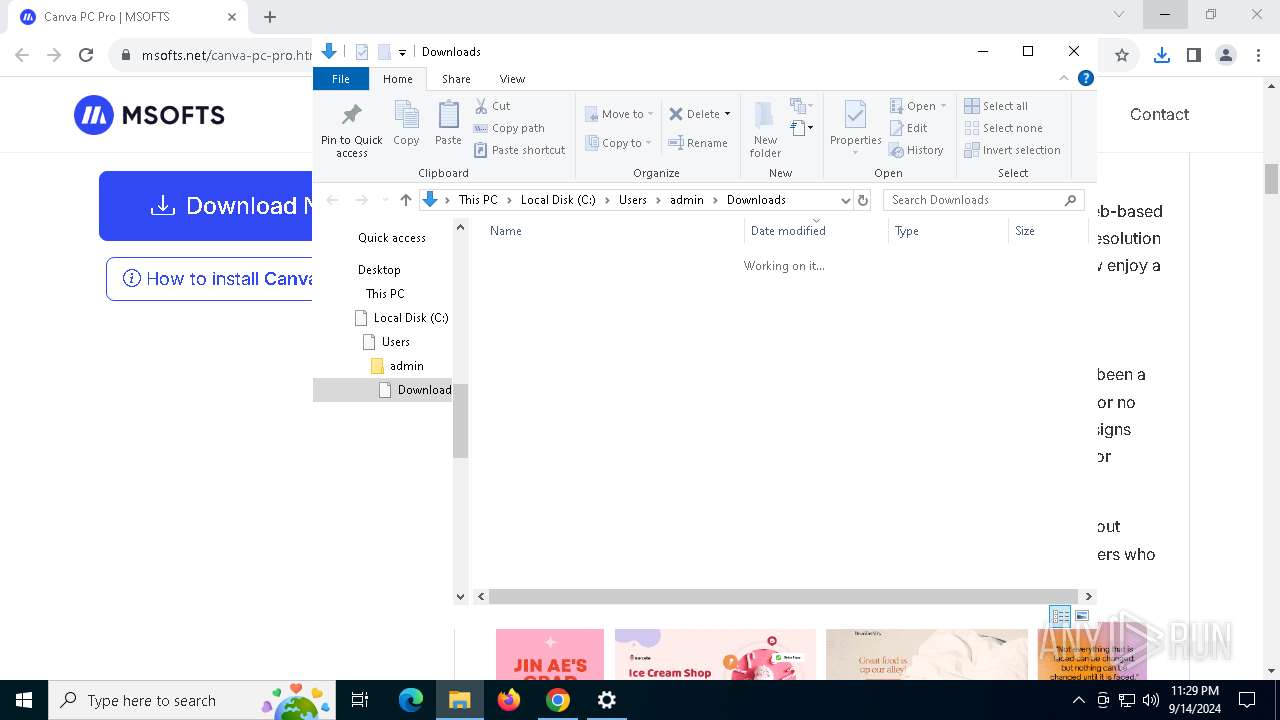The height and width of the screenshot is (720, 1280).
Task: Collapse the ribbon with chevron
Action: (1064, 78)
